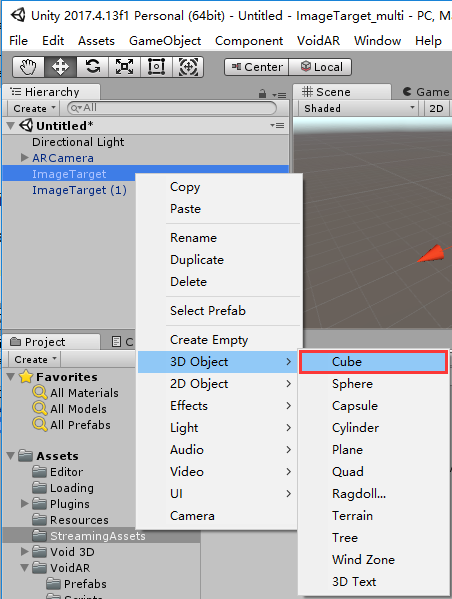Click the Hierarchy panel lock icon
Image resolution: width=452 pixels, height=599 pixels.
pyautogui.click(x=262, y=94)
